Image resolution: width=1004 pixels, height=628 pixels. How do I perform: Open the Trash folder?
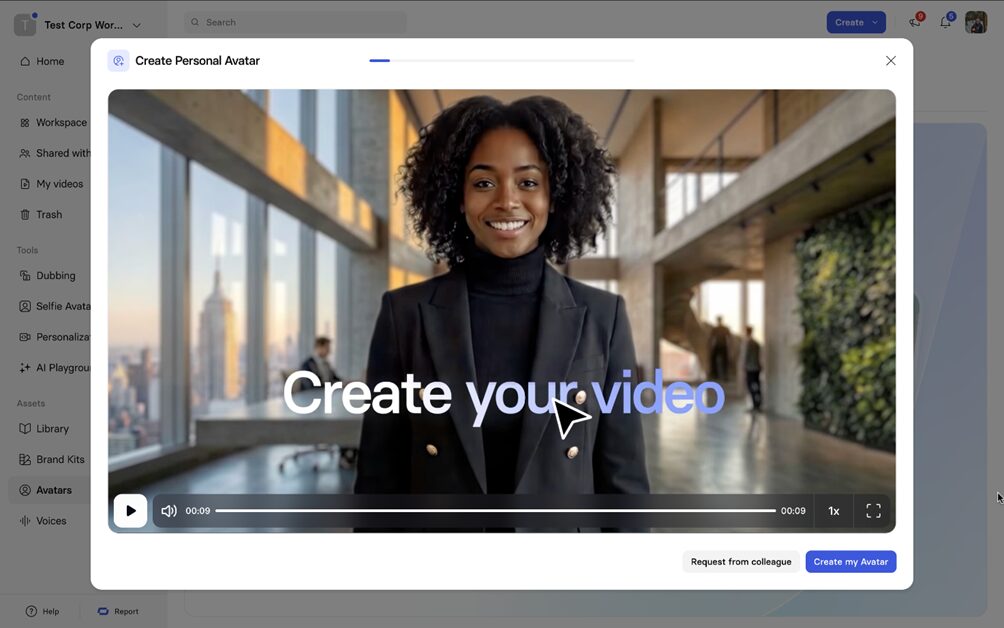click(x=48, y=215)
